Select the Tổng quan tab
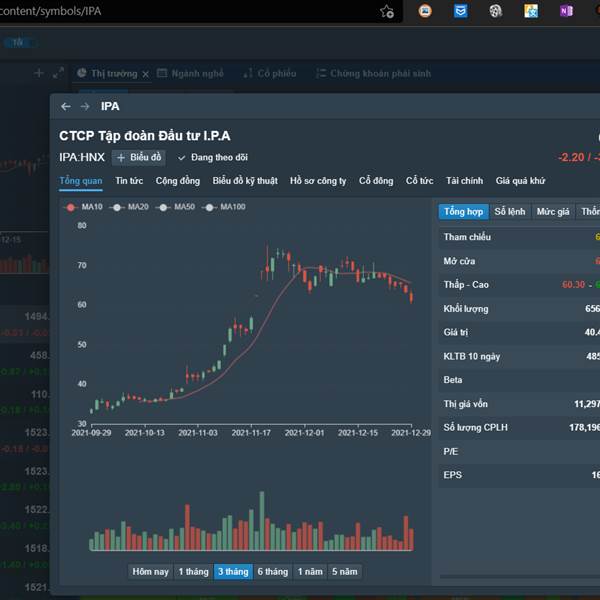Viewport: 600px width, 600px height. [81, 181]
